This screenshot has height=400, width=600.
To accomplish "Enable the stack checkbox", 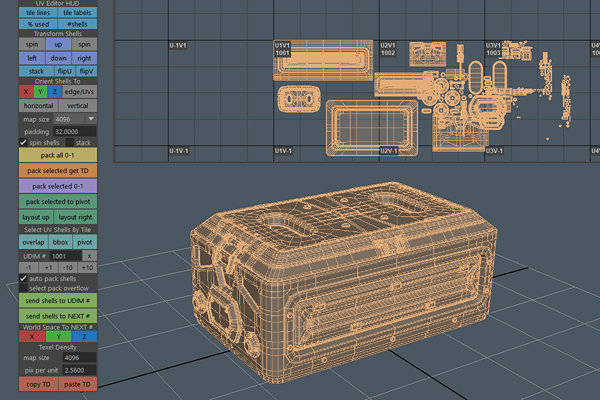I will point(72,143).
